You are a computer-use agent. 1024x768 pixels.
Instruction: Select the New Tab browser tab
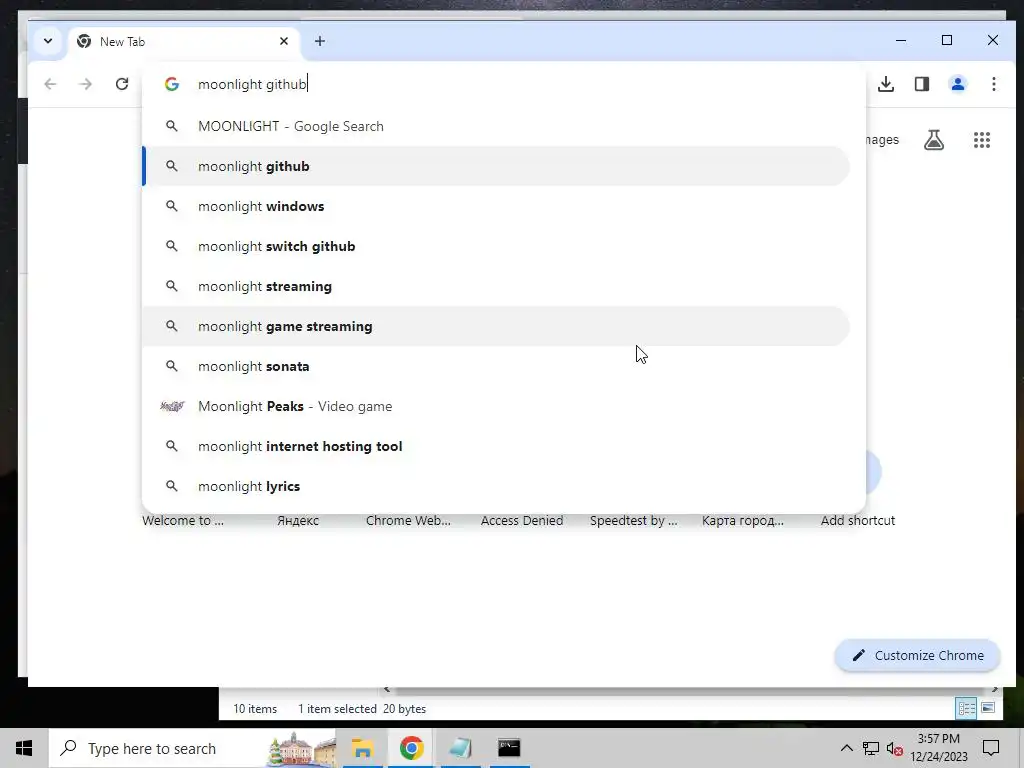(183, 42)
